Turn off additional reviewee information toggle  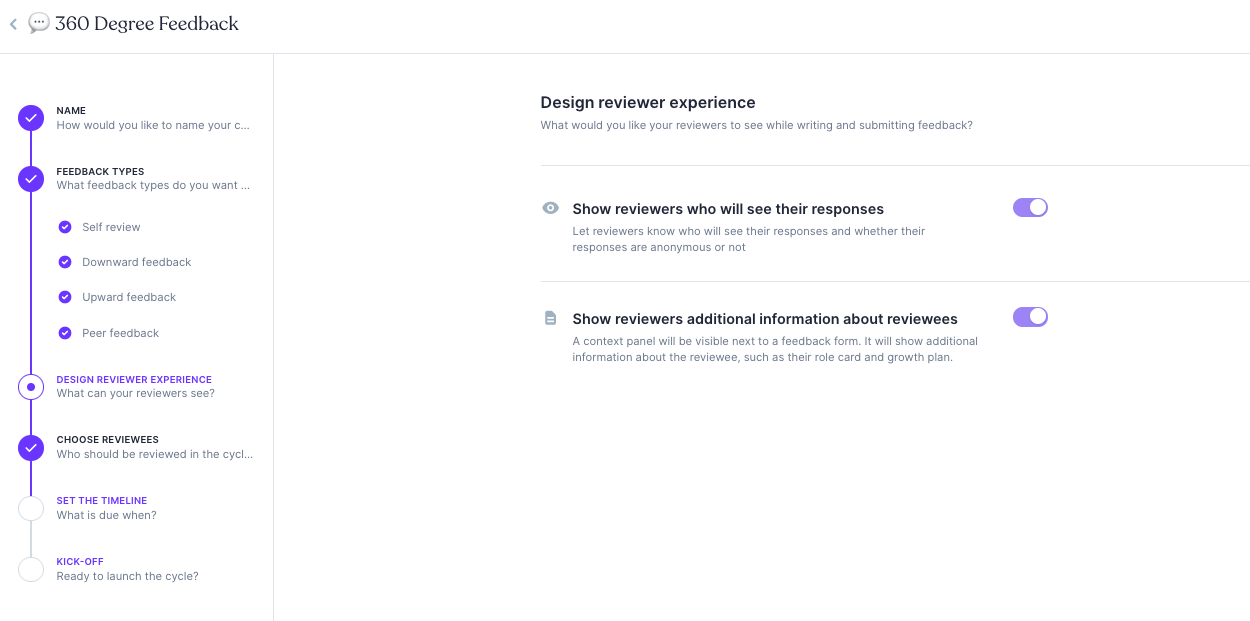click(x=1030, y=317)
